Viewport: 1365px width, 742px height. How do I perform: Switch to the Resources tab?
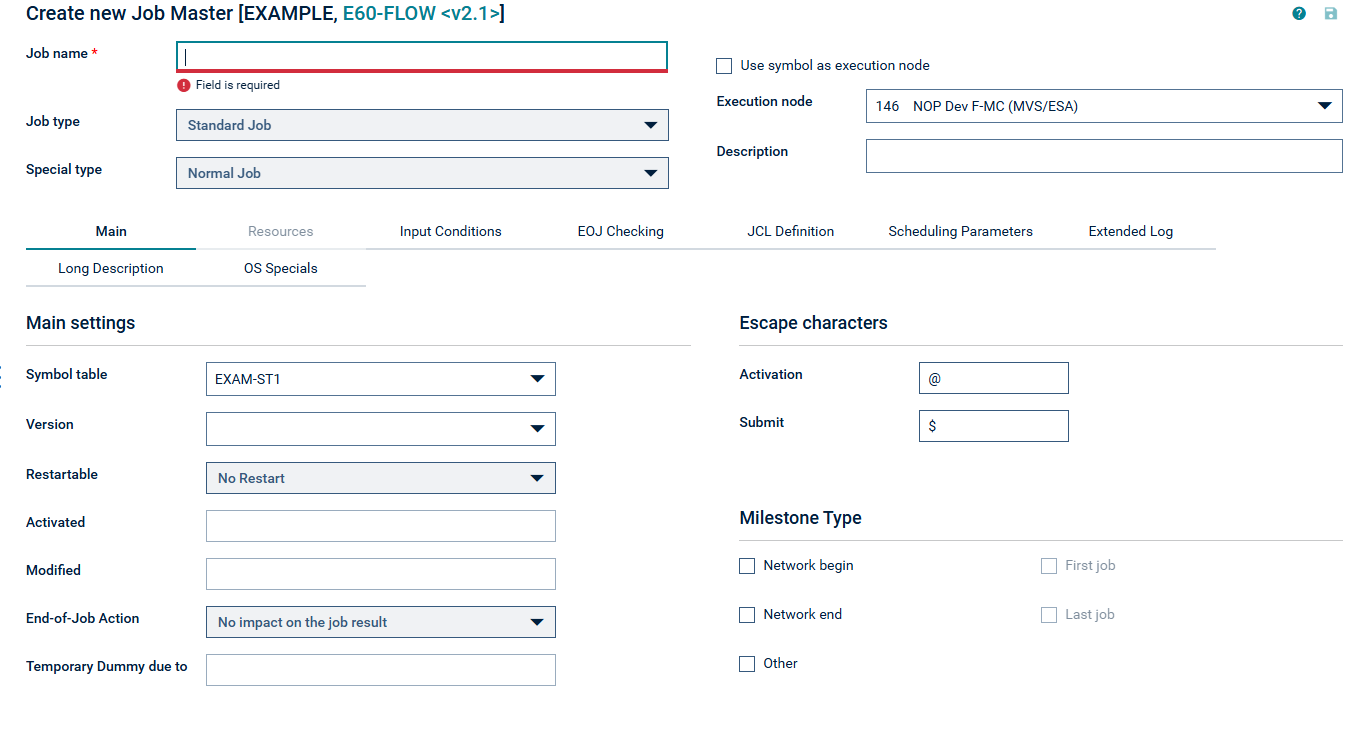[x=281, y=231]
